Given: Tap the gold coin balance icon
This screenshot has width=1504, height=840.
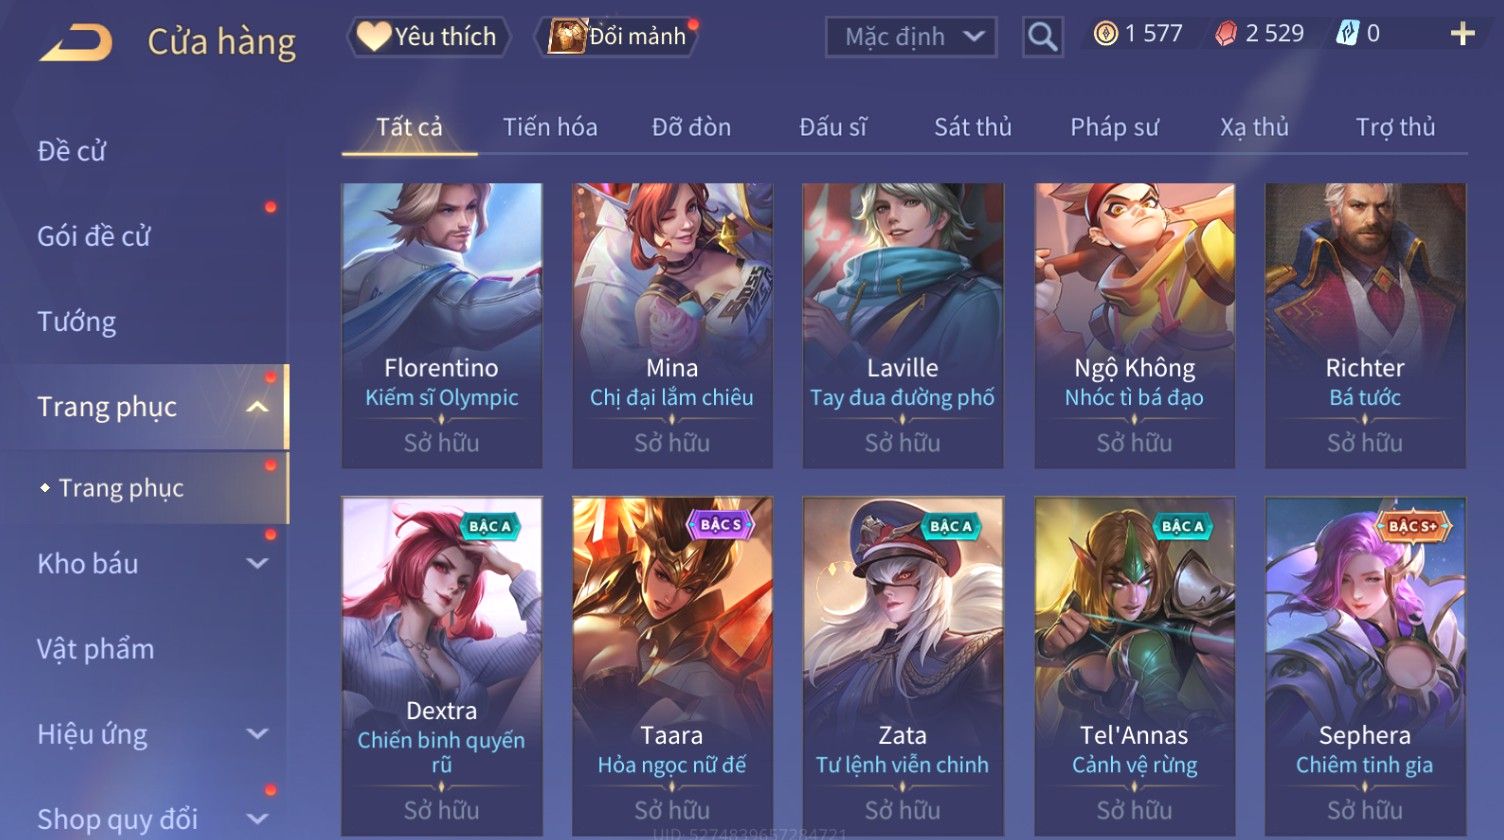Looking at the screenshot, I should (1105, 35).
